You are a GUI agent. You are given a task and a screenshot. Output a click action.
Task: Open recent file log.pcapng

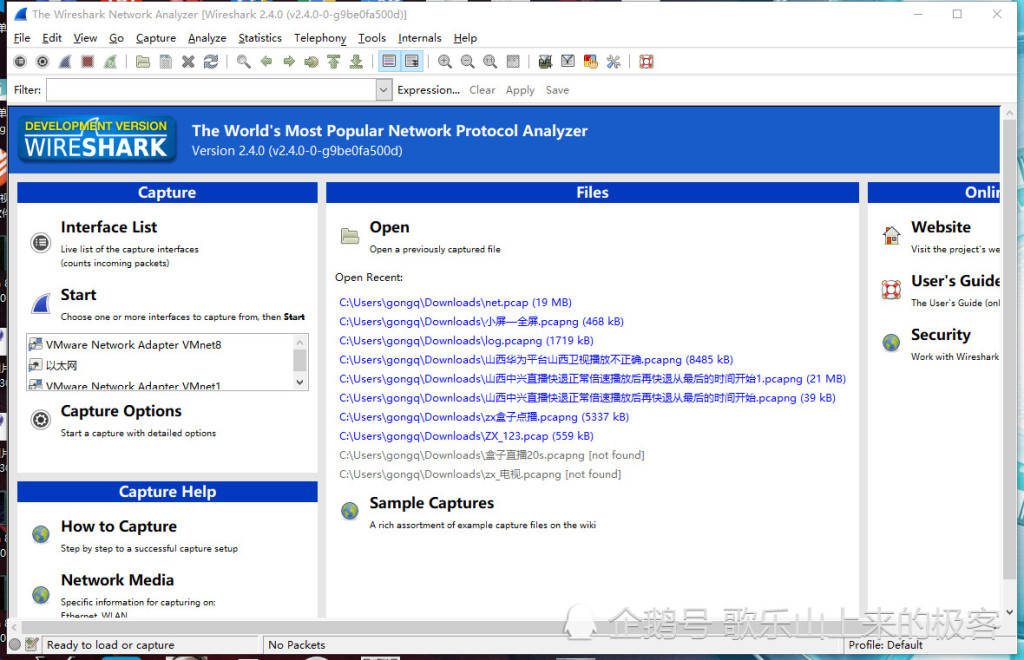click(x=466, y=341)
